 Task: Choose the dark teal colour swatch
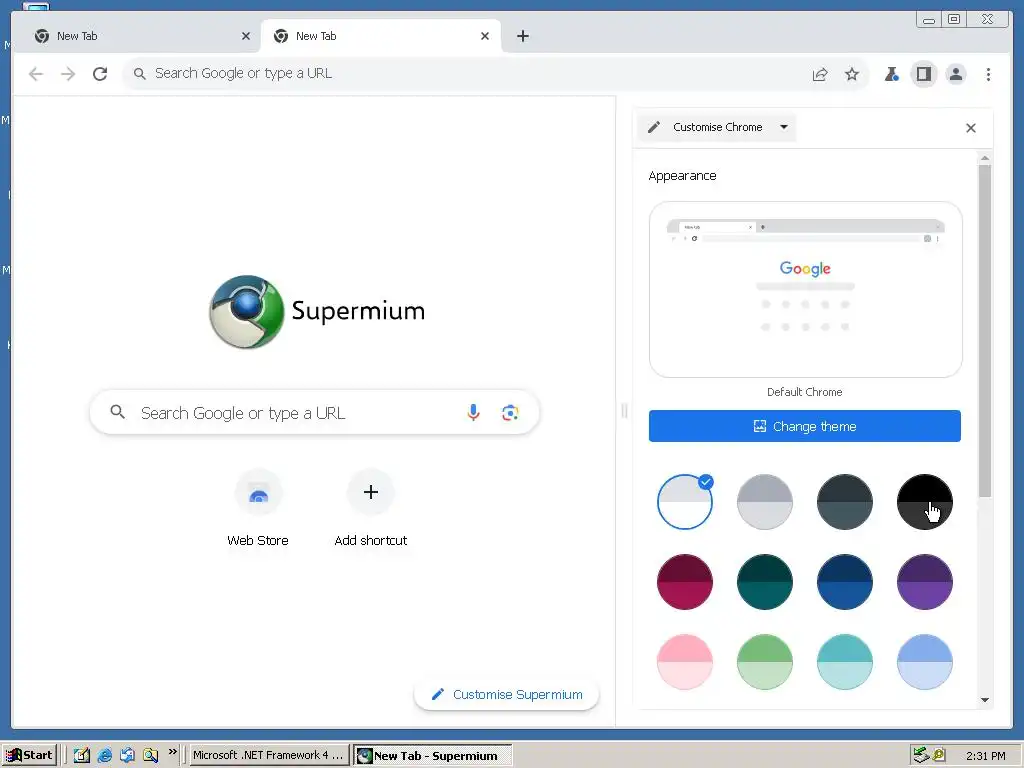click(765, 582)
